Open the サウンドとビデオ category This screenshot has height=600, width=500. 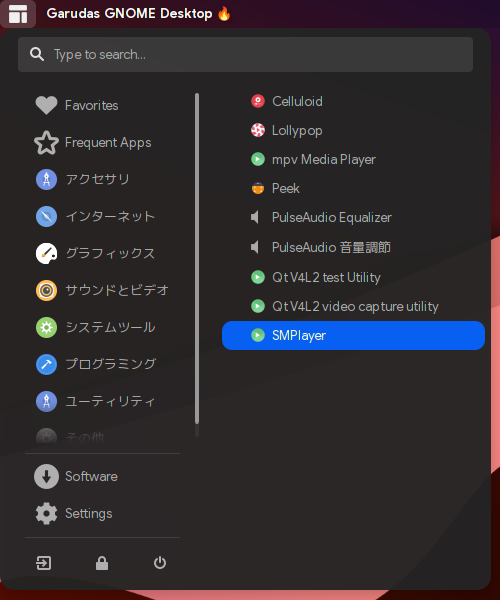(103, 290)
